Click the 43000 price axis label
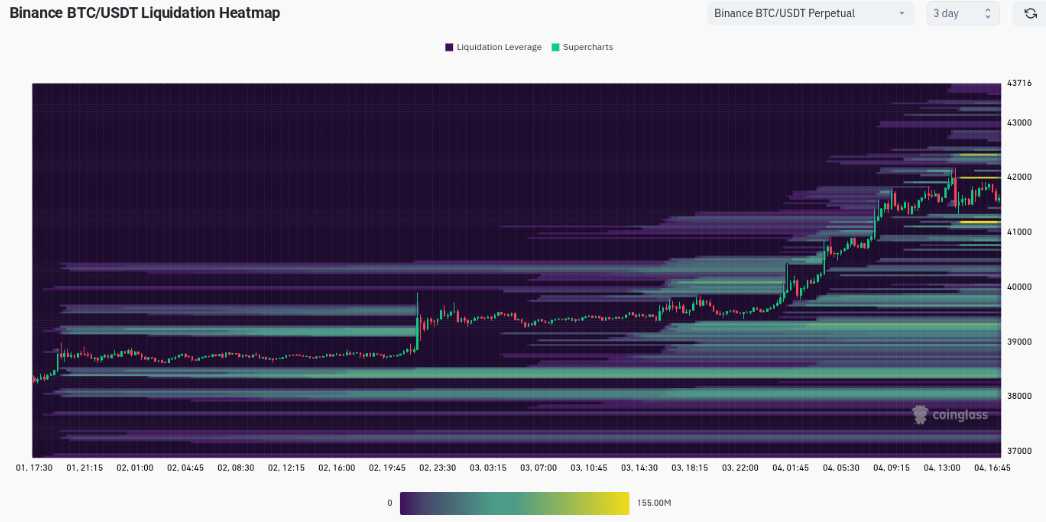 [1019, 123]
